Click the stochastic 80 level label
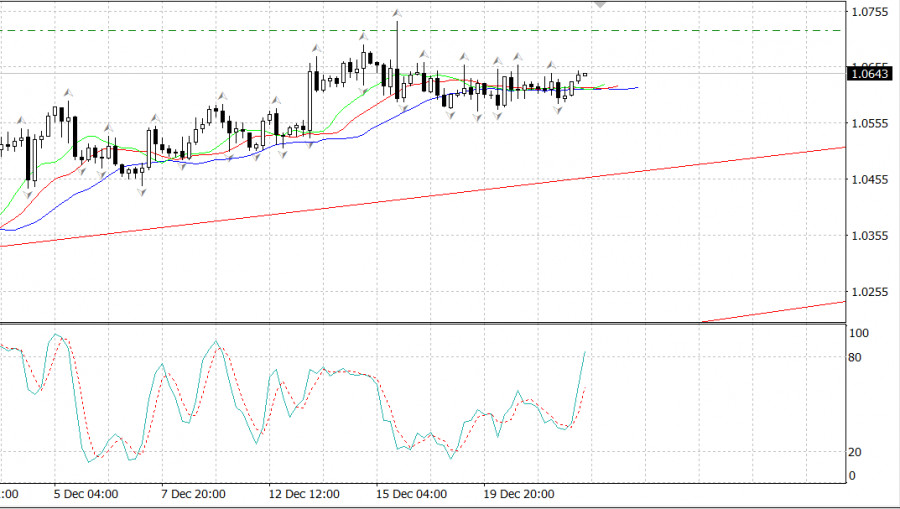The height and width of the screenshot is (509, 900). pos(856,357)
